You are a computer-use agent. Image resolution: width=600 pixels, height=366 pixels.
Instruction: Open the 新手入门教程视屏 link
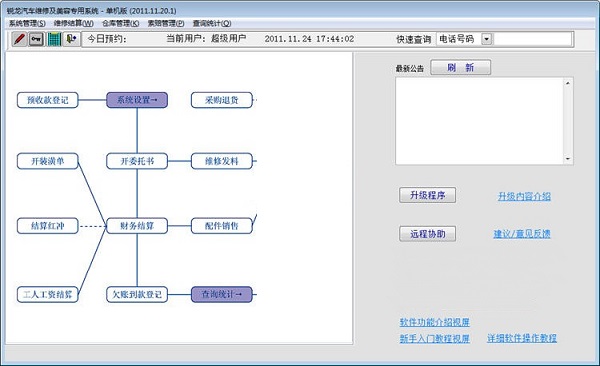coord(434,338)
